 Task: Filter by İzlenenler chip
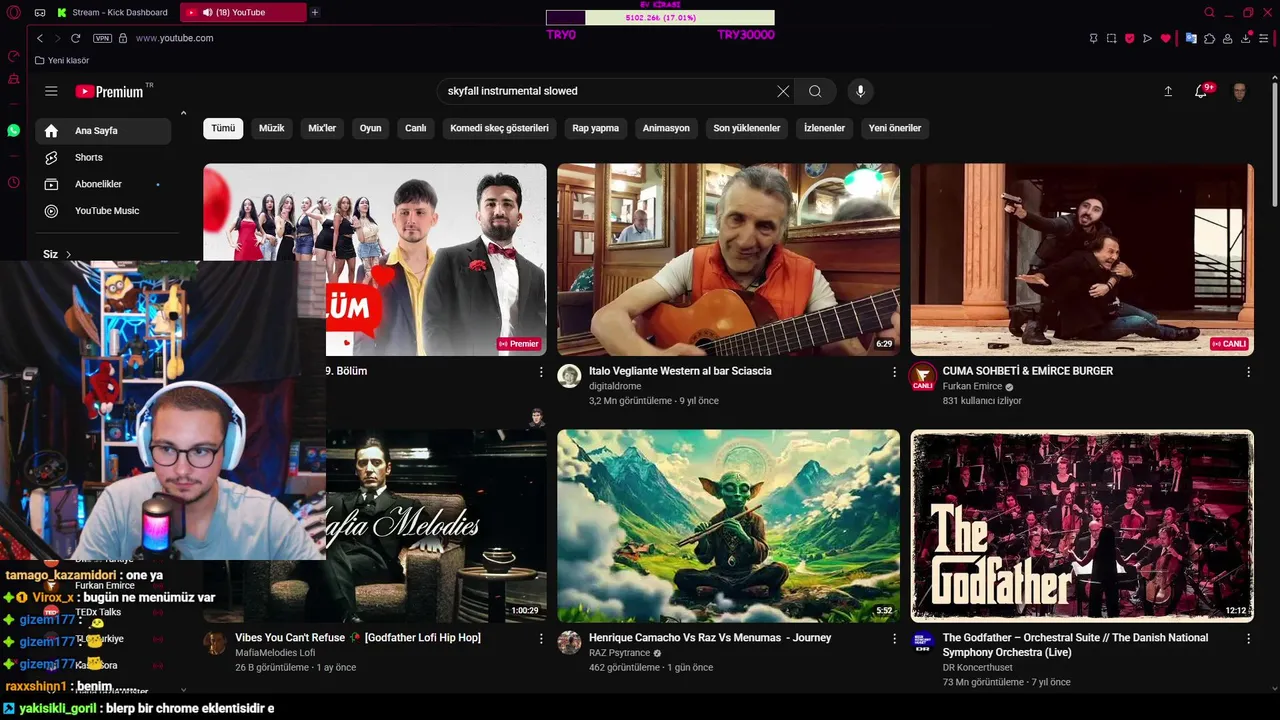[x=825, y=128]
